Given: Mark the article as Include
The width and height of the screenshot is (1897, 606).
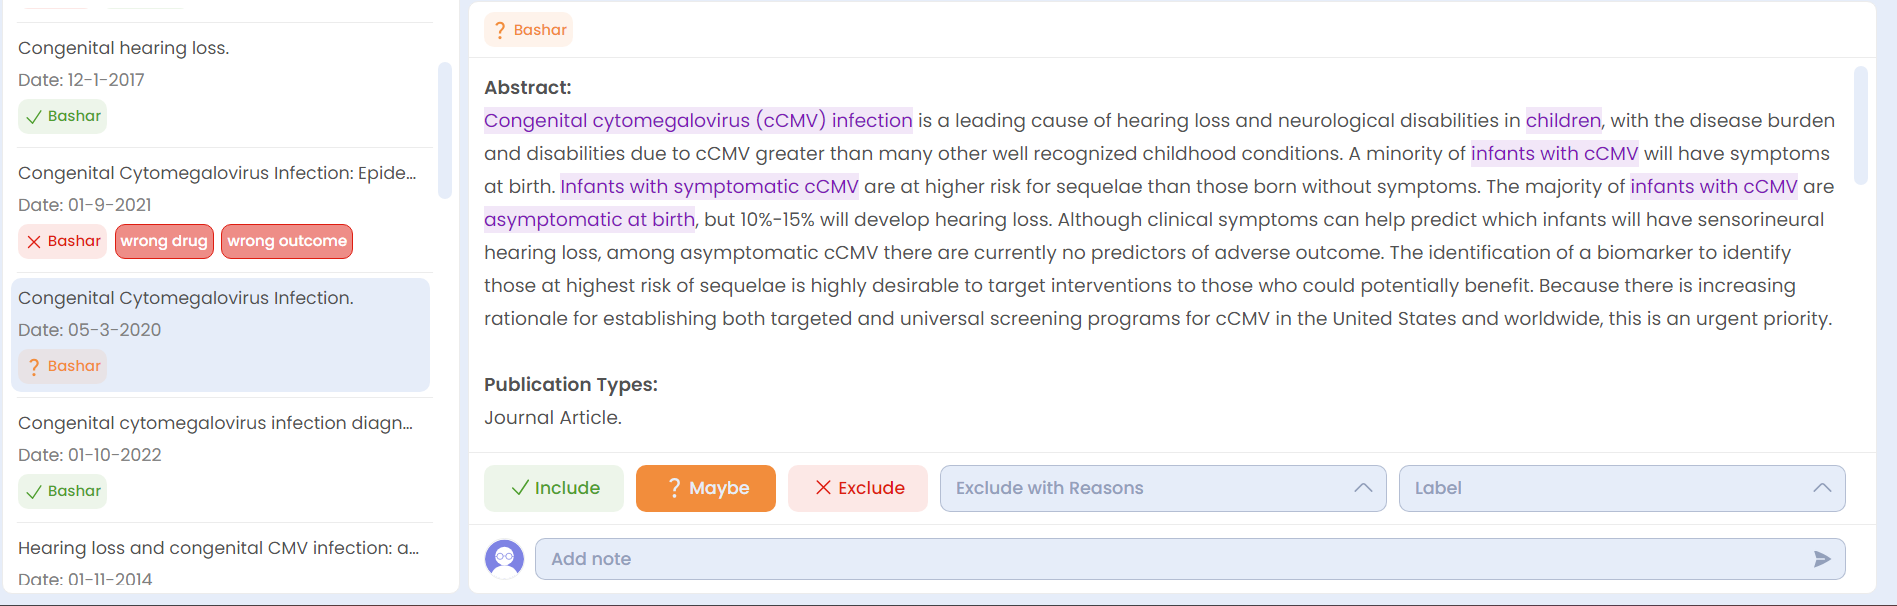Looking at the screenshot, I should tap(554, 488).
